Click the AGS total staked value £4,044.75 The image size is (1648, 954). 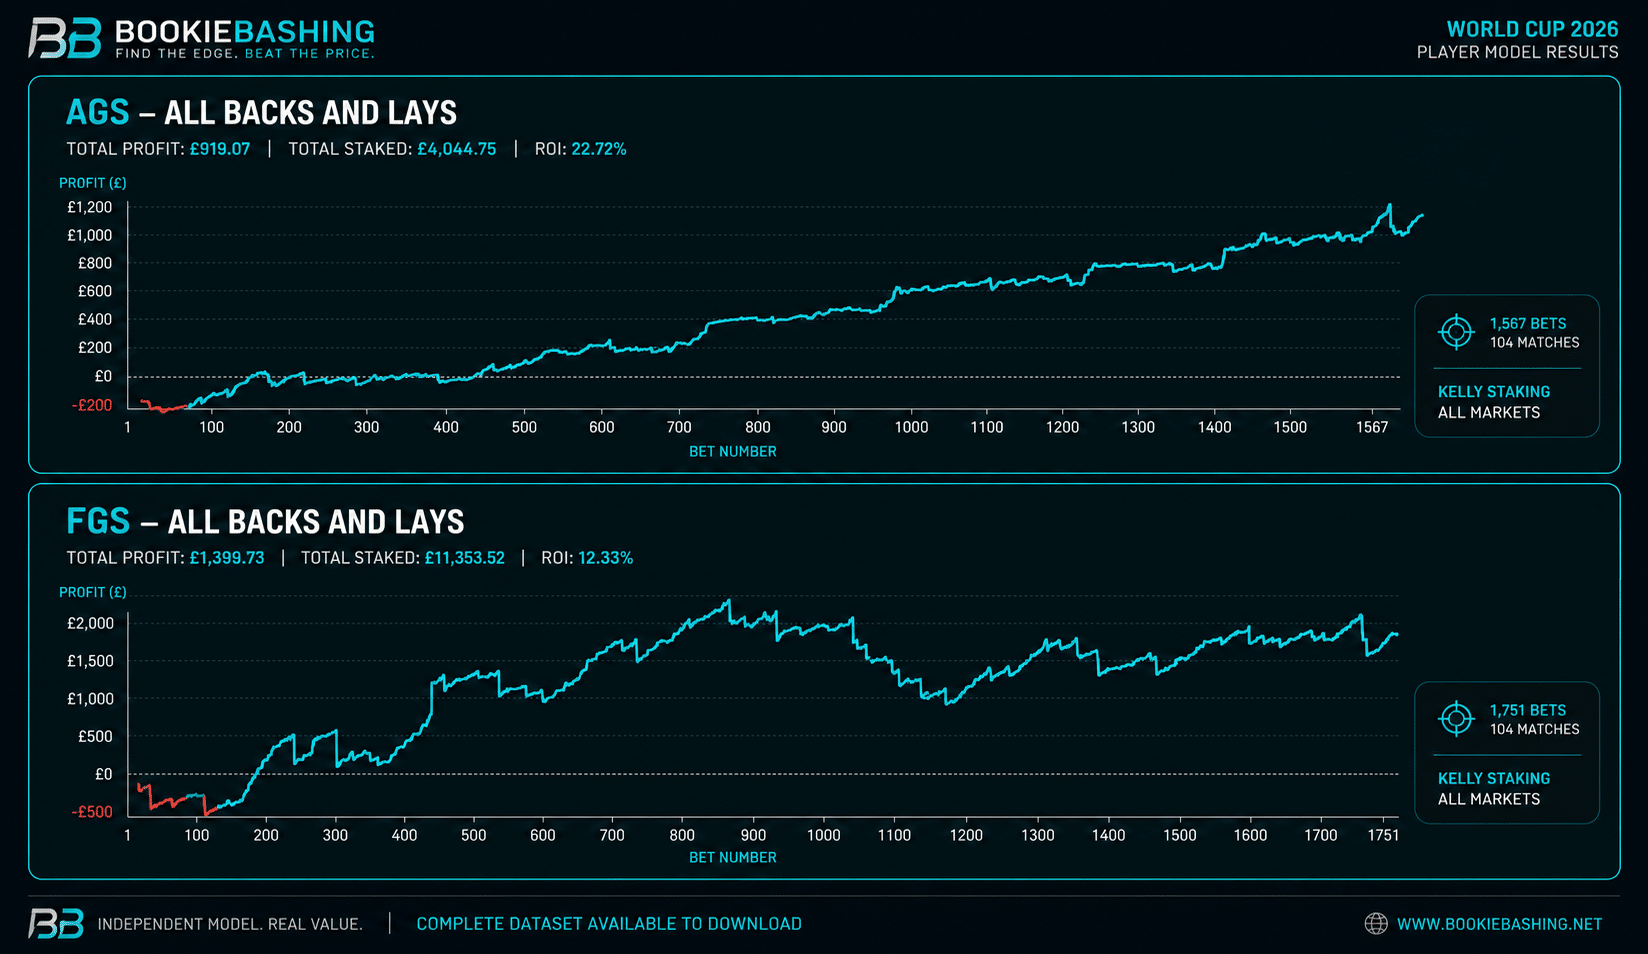click(456, 149)
